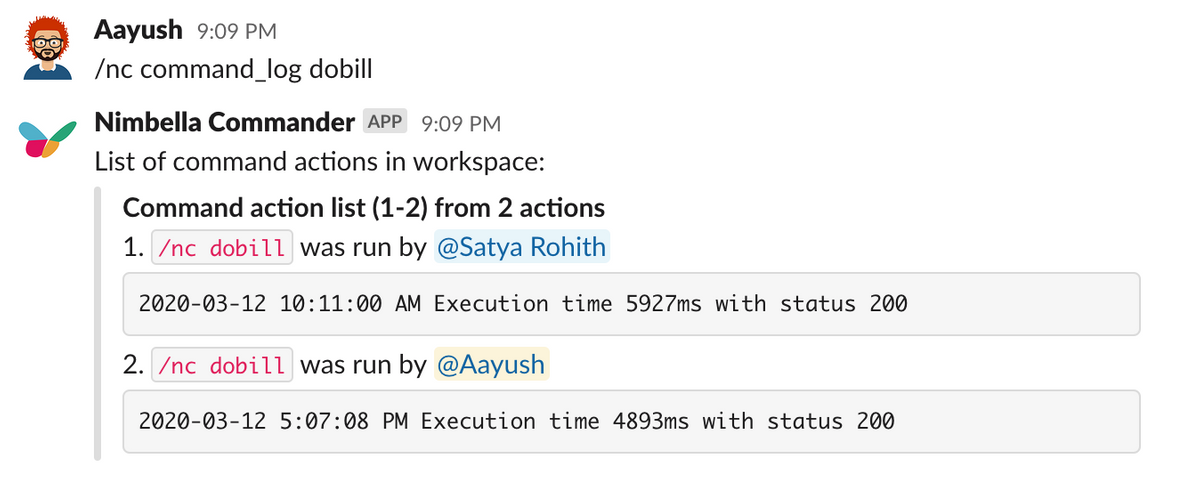
Task: Select the @Satya Rohith mention
Action: point(521,247)
